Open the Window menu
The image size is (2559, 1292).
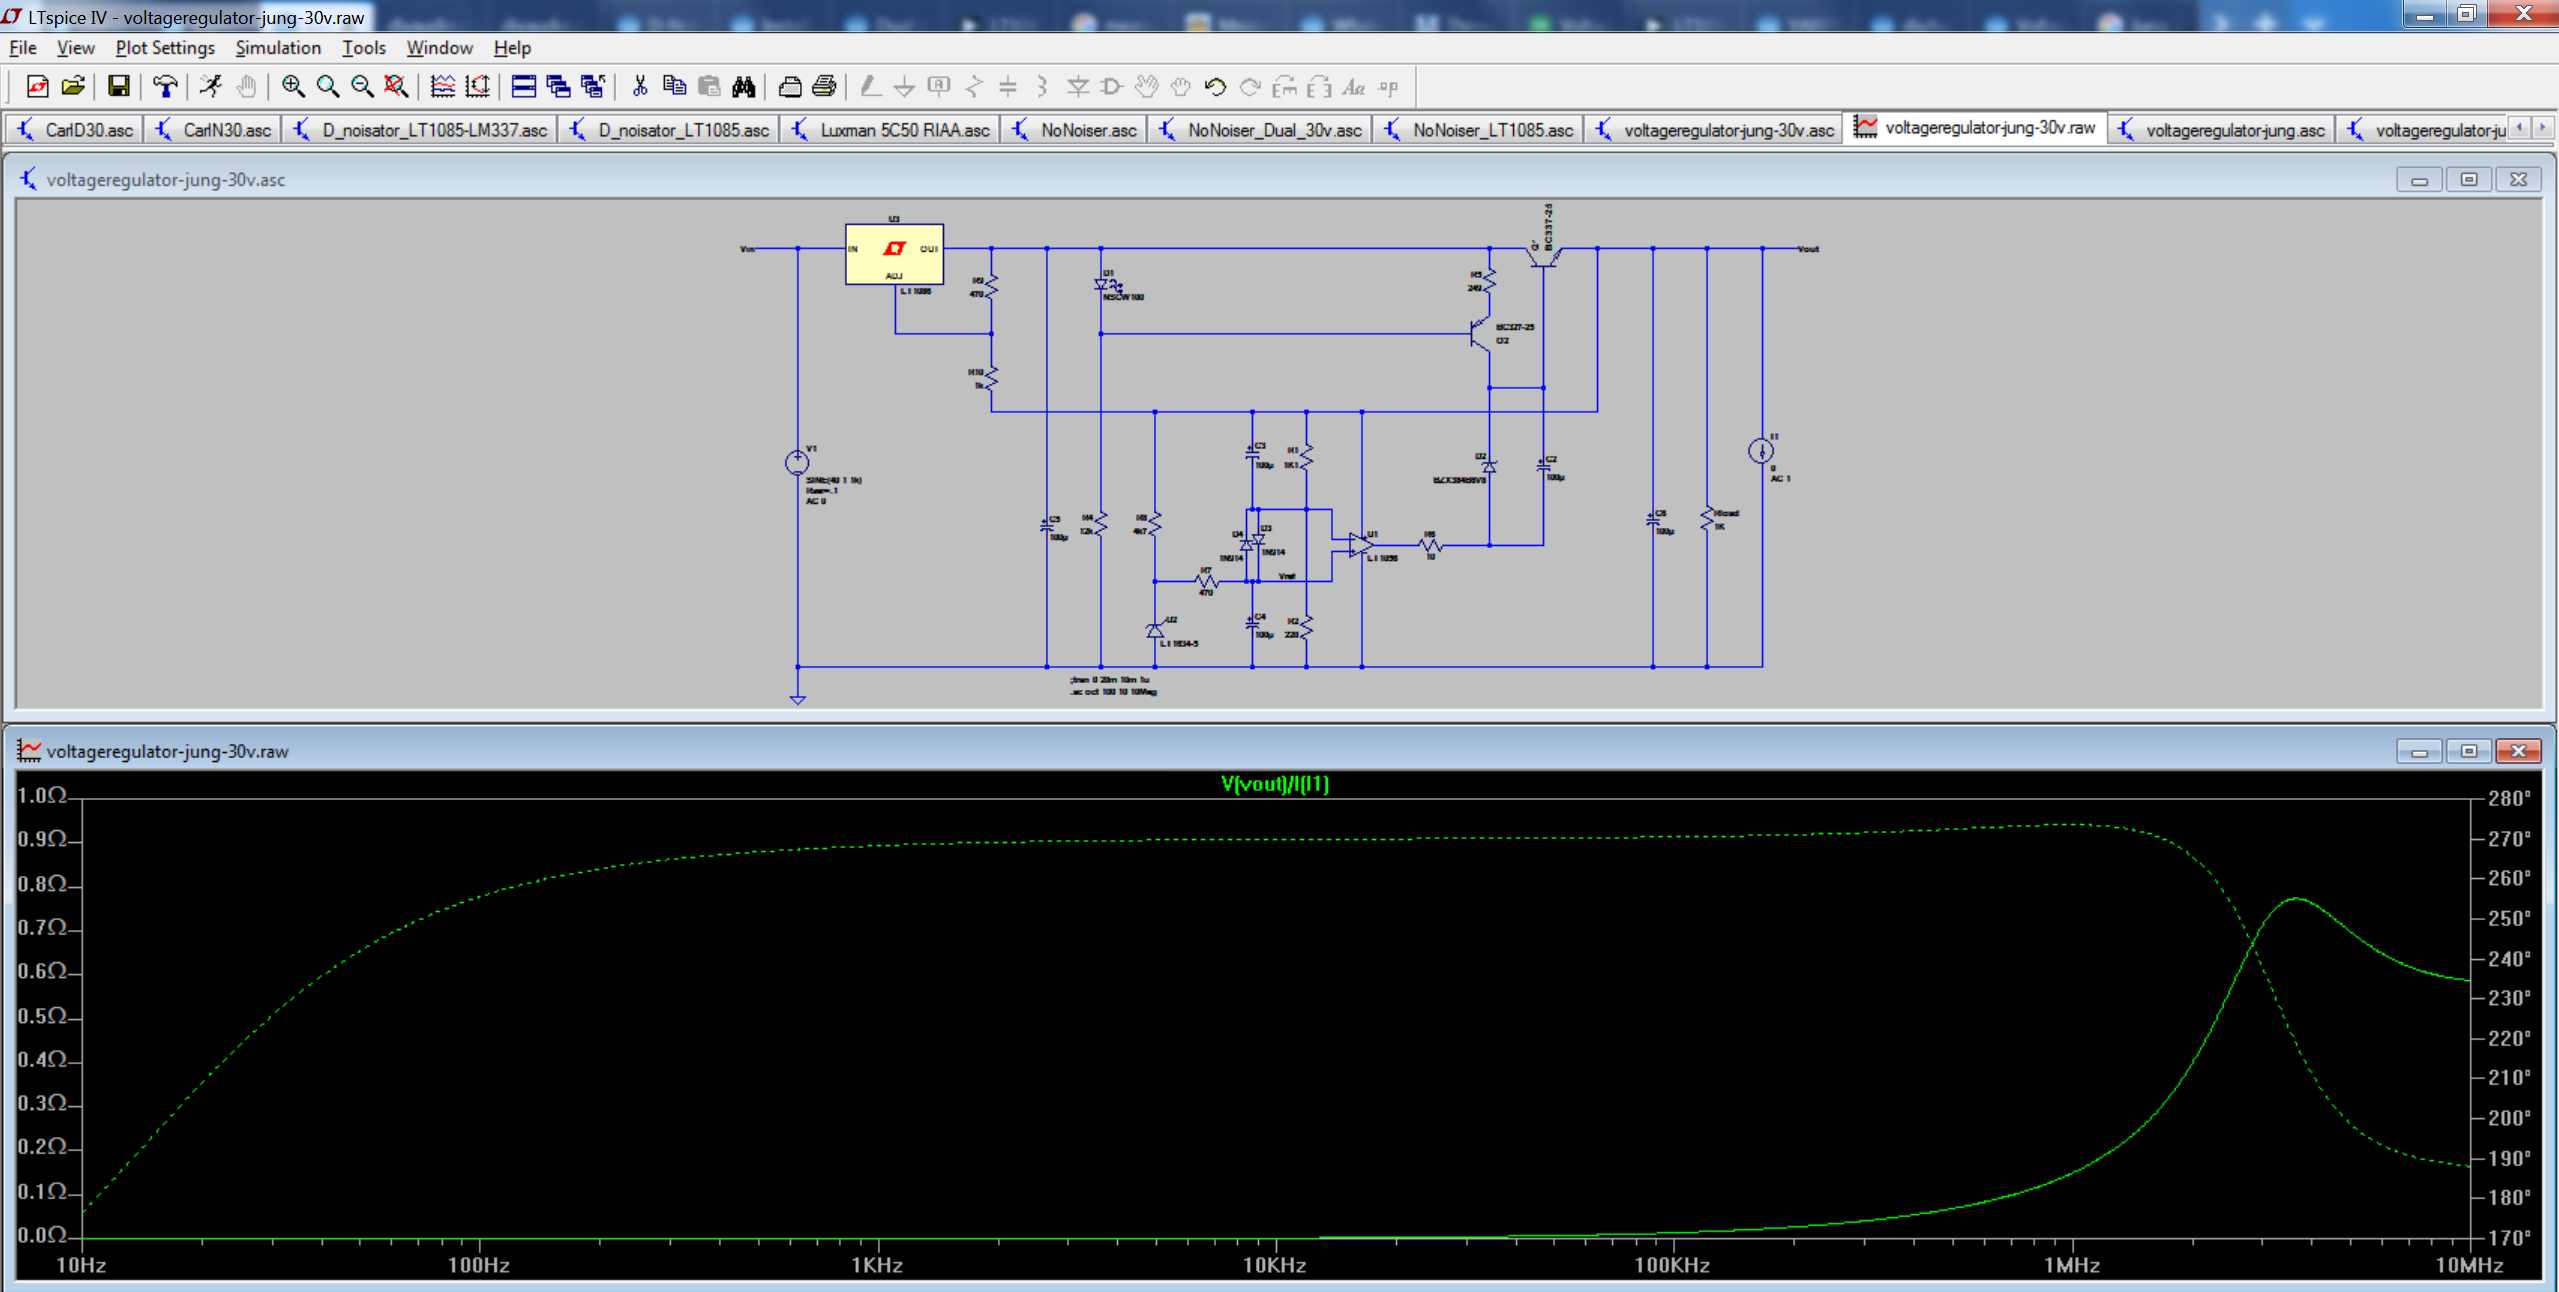point(439,48)
